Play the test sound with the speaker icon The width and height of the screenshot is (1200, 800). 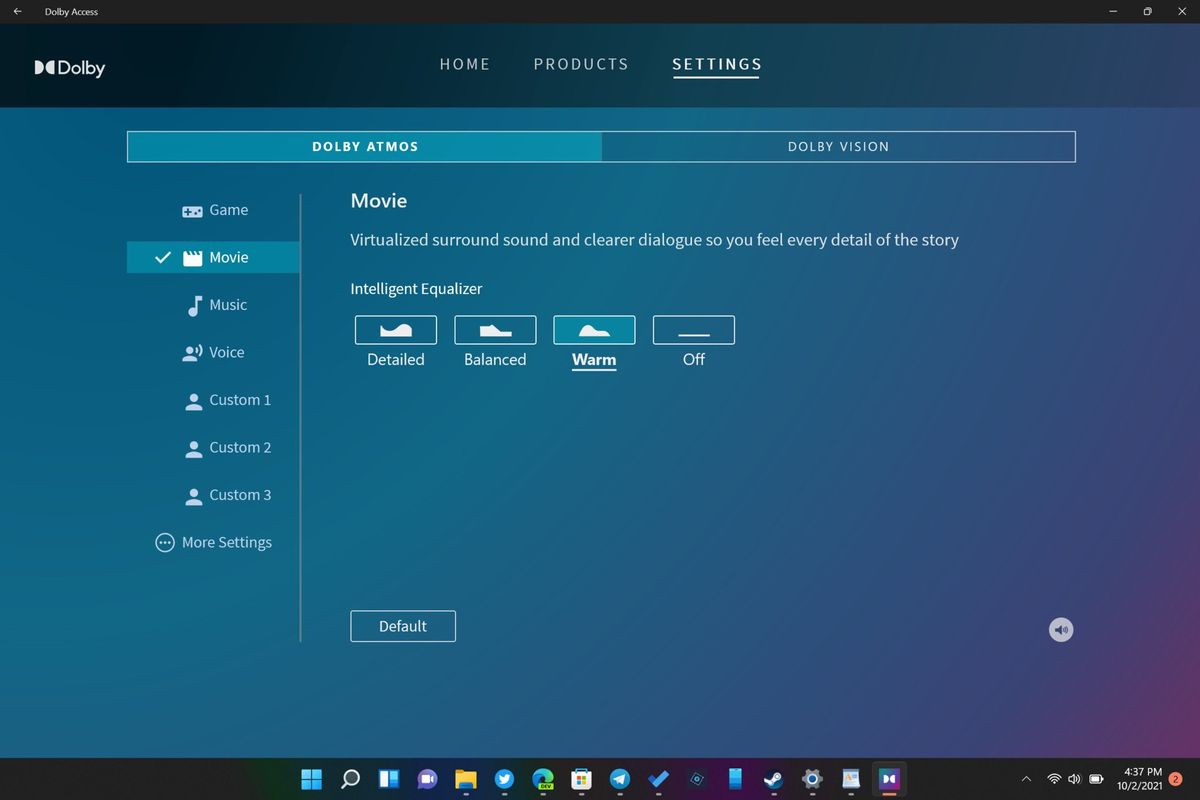(x=1060, y=629)
